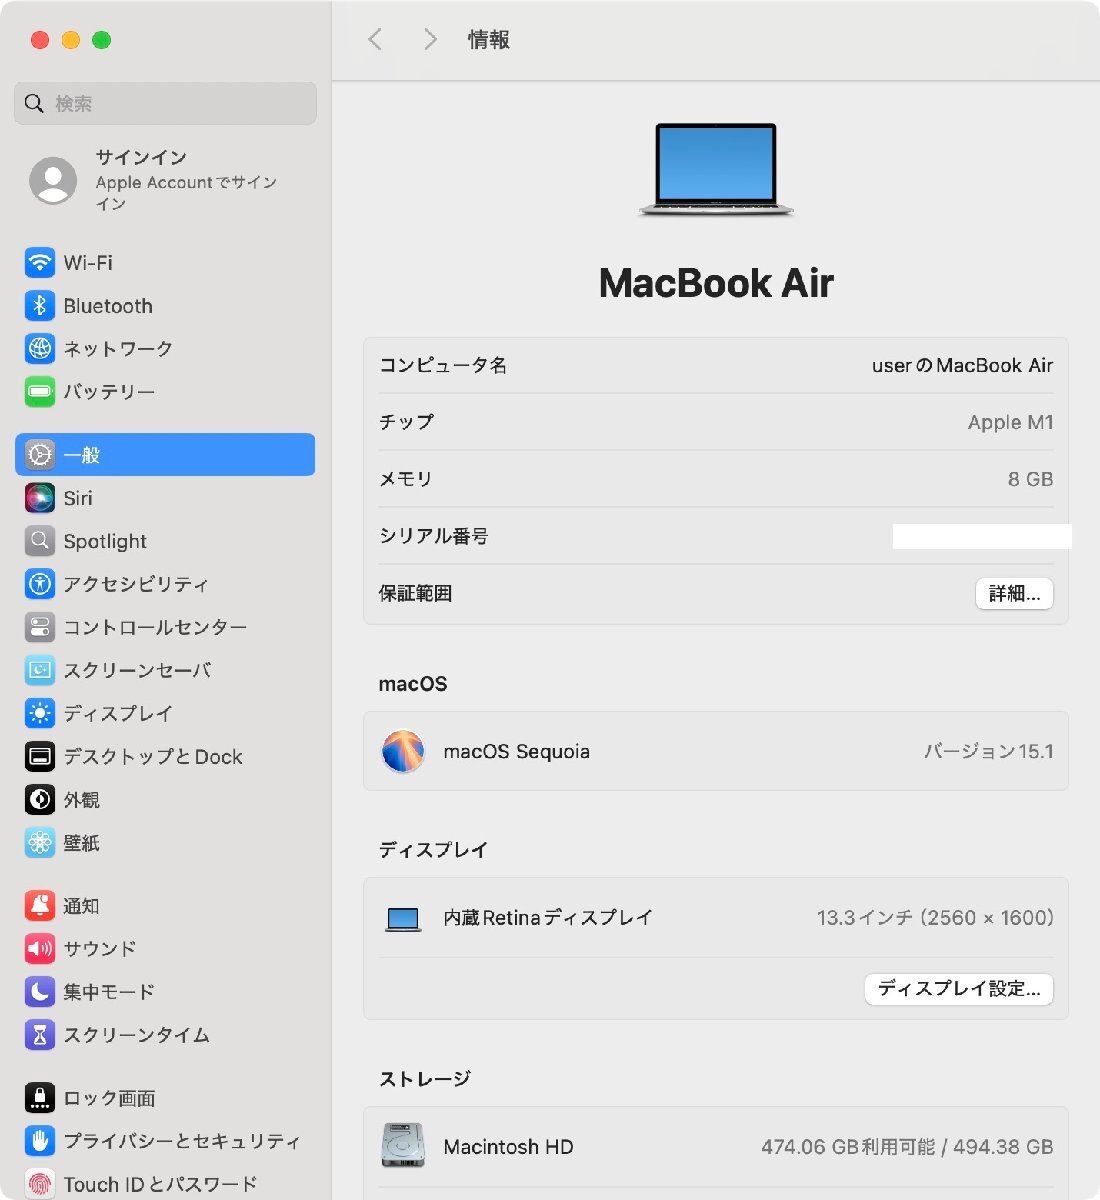Select the 一般 gear icon
Image resolution: width=1100 pixels, height=1200 pixels.
tap(40, 455)
